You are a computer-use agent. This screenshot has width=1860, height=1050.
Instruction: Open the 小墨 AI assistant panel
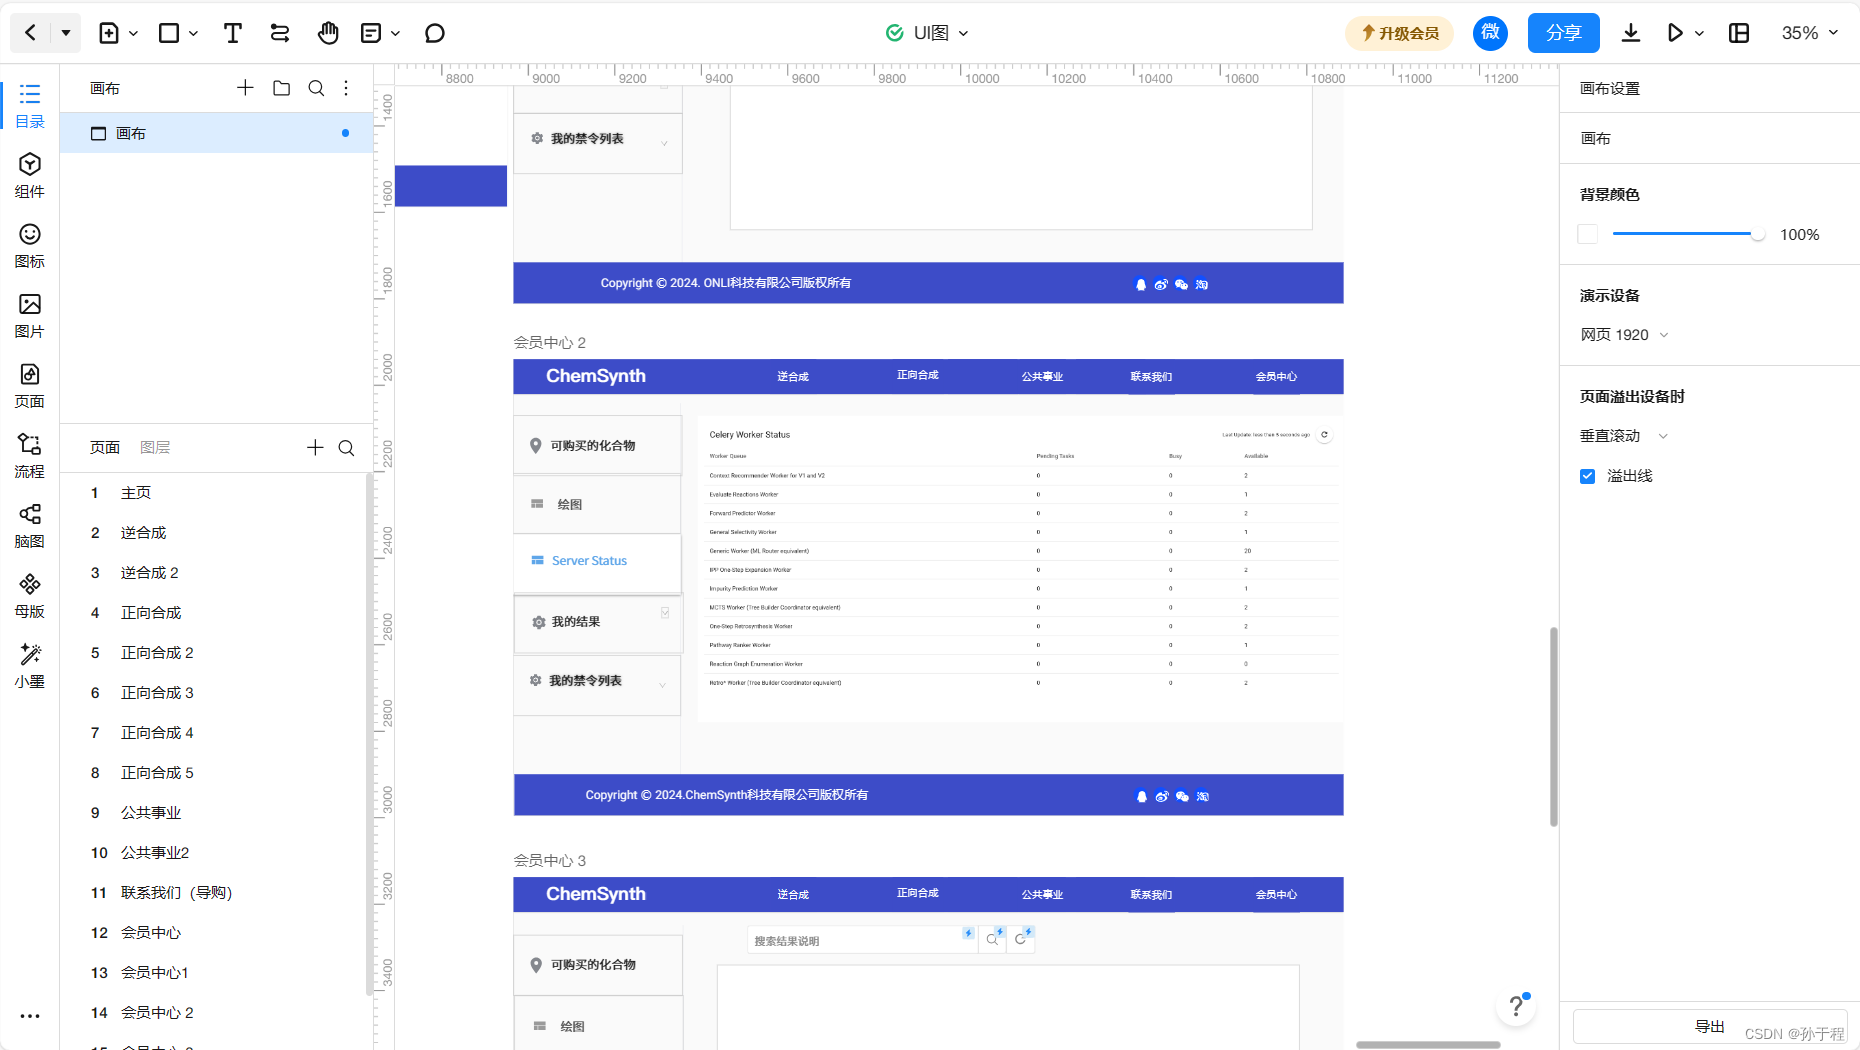point(30,665)
